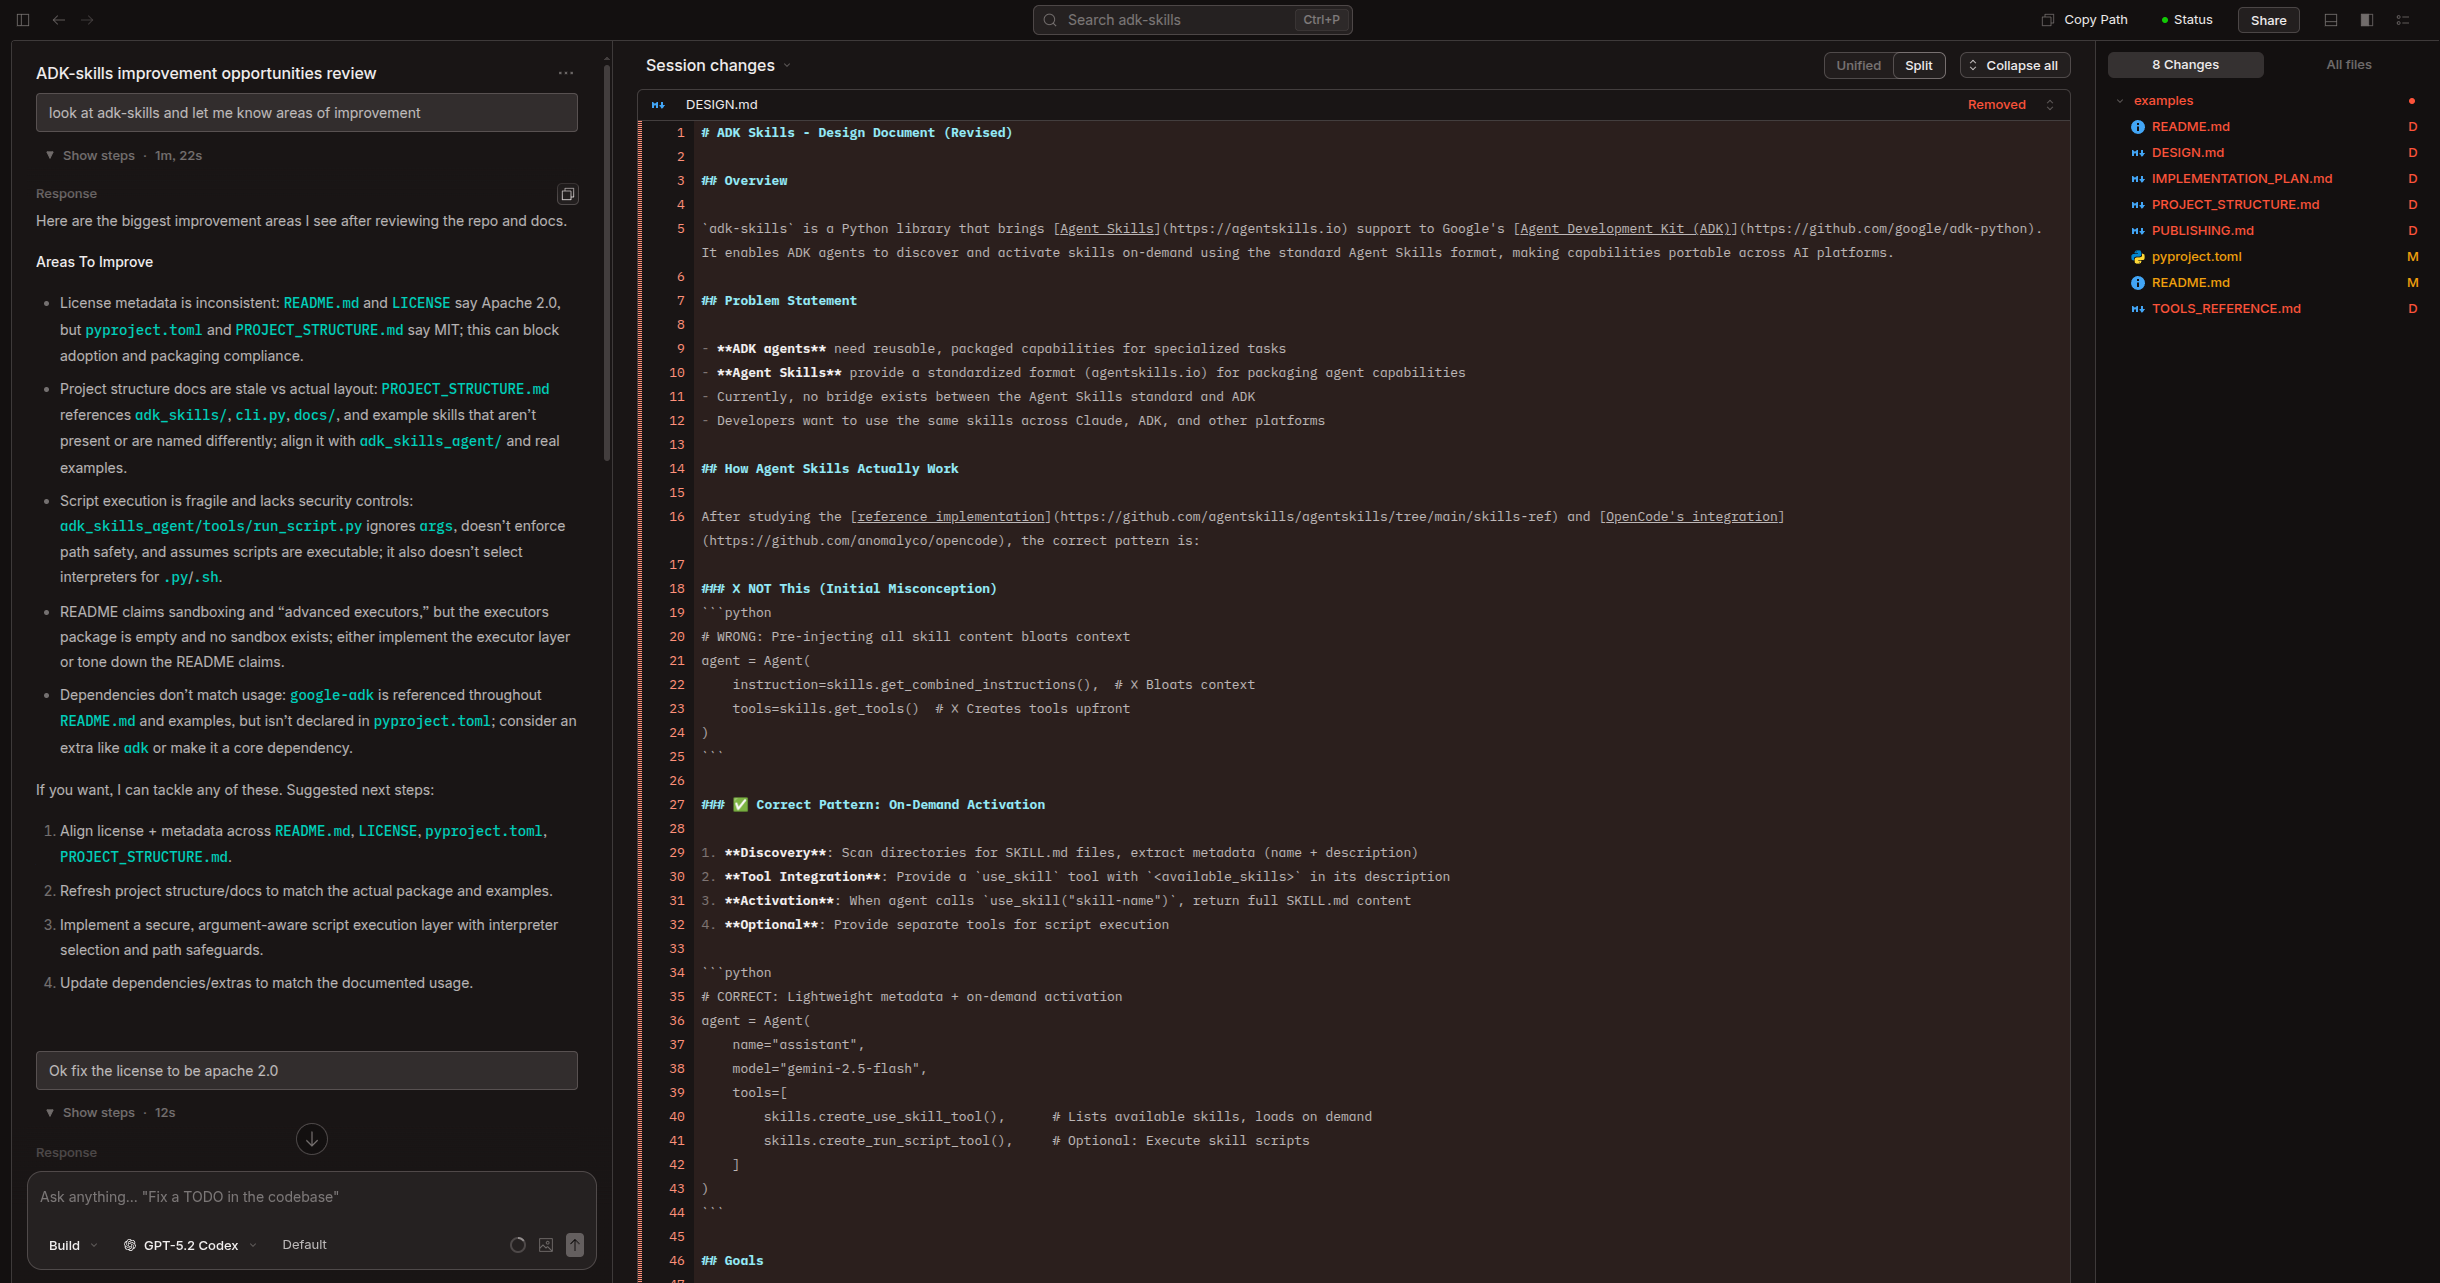Screen dimensions: 2440x1283
Task: Open the reference implementation link in diff
Action: coord(951,517)
